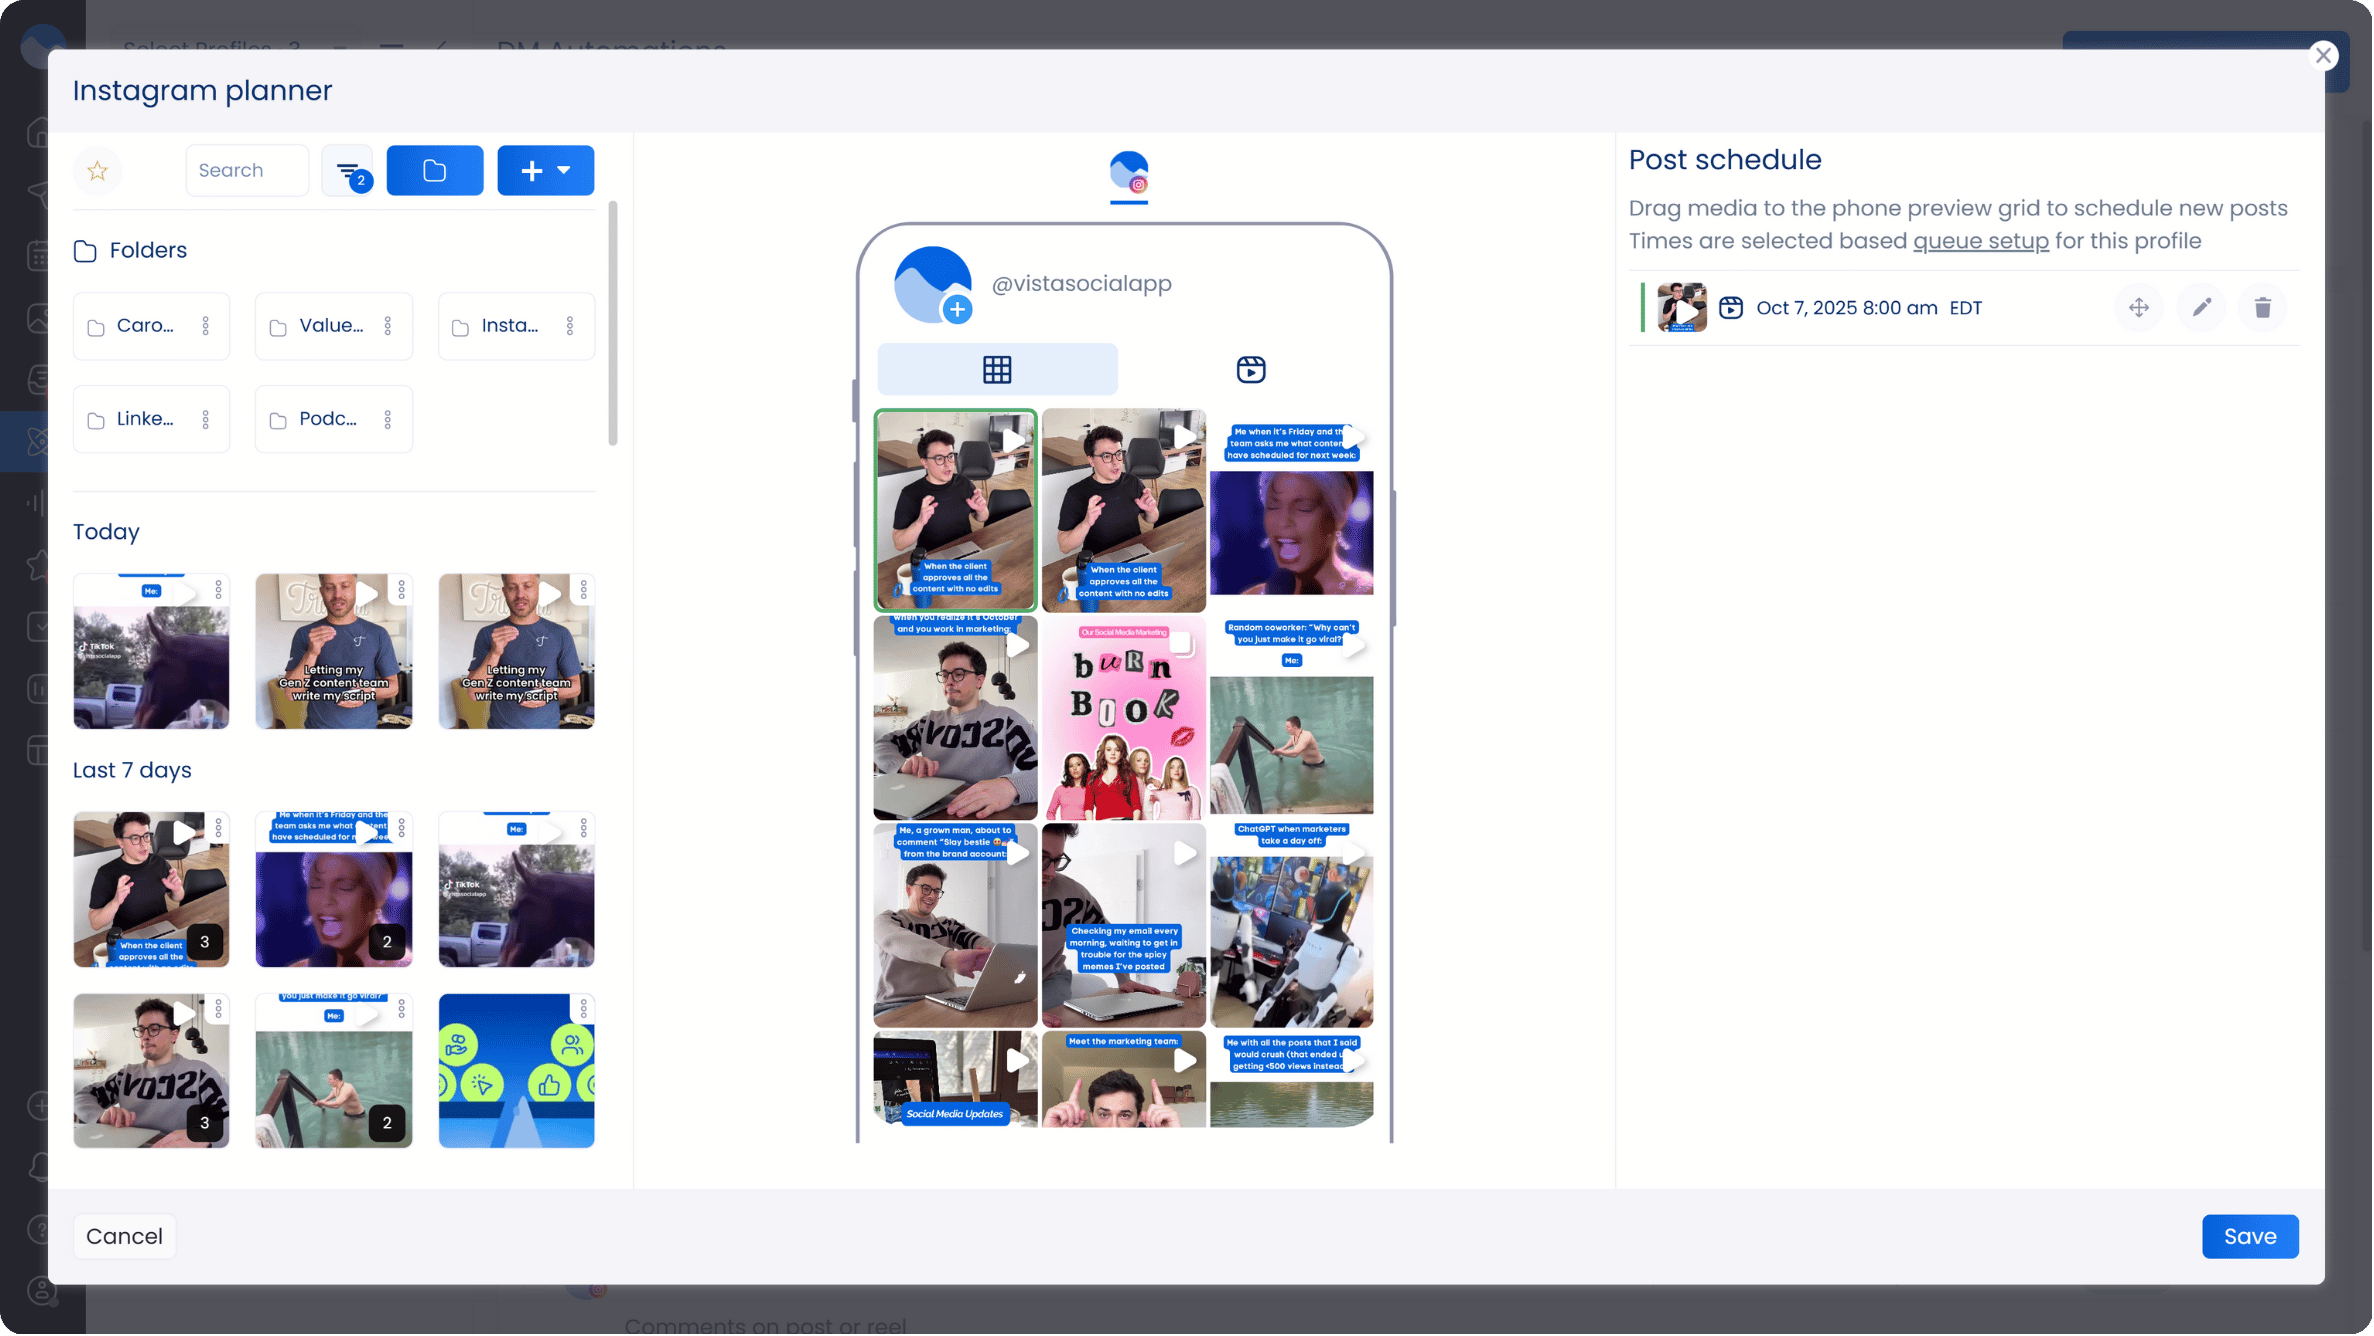Open the queue setup link
This screenshot has height=1336, width=2374.
click(1980, 240)
